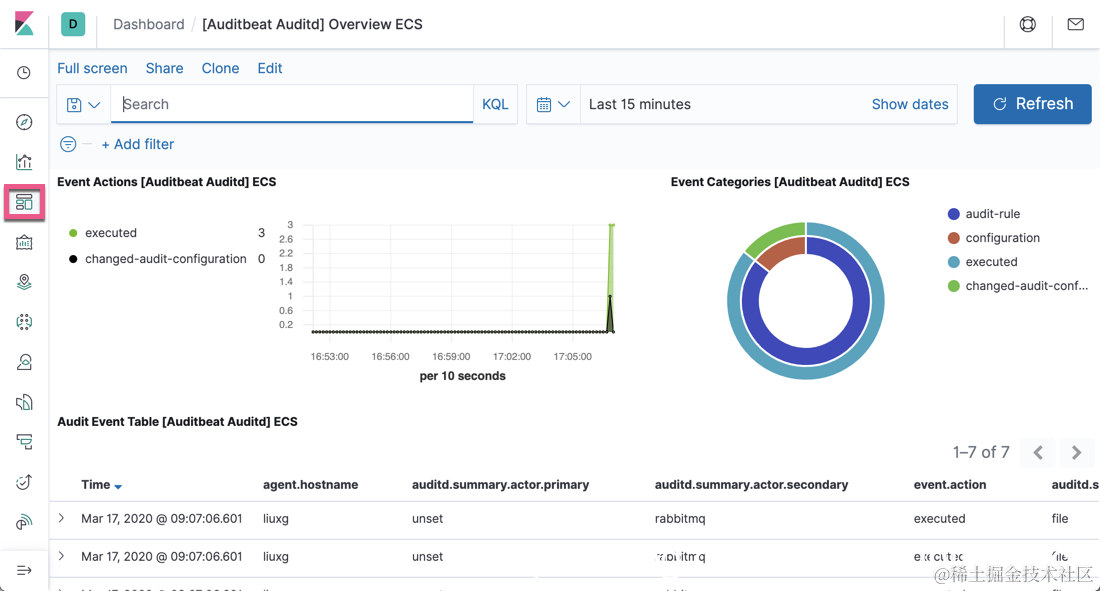The image size is (1100, 591).
Task: Open the date quick menu calendar
Action: point(553,105)
